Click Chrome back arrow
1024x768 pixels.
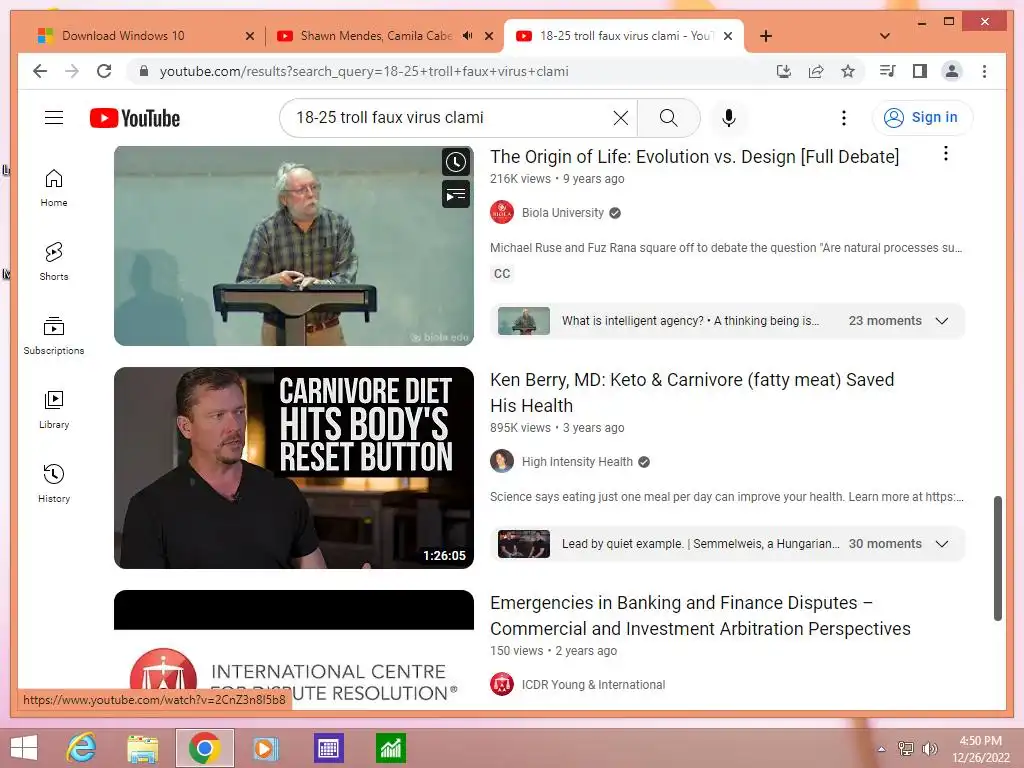pyautogui.click(x=40, y=71)
